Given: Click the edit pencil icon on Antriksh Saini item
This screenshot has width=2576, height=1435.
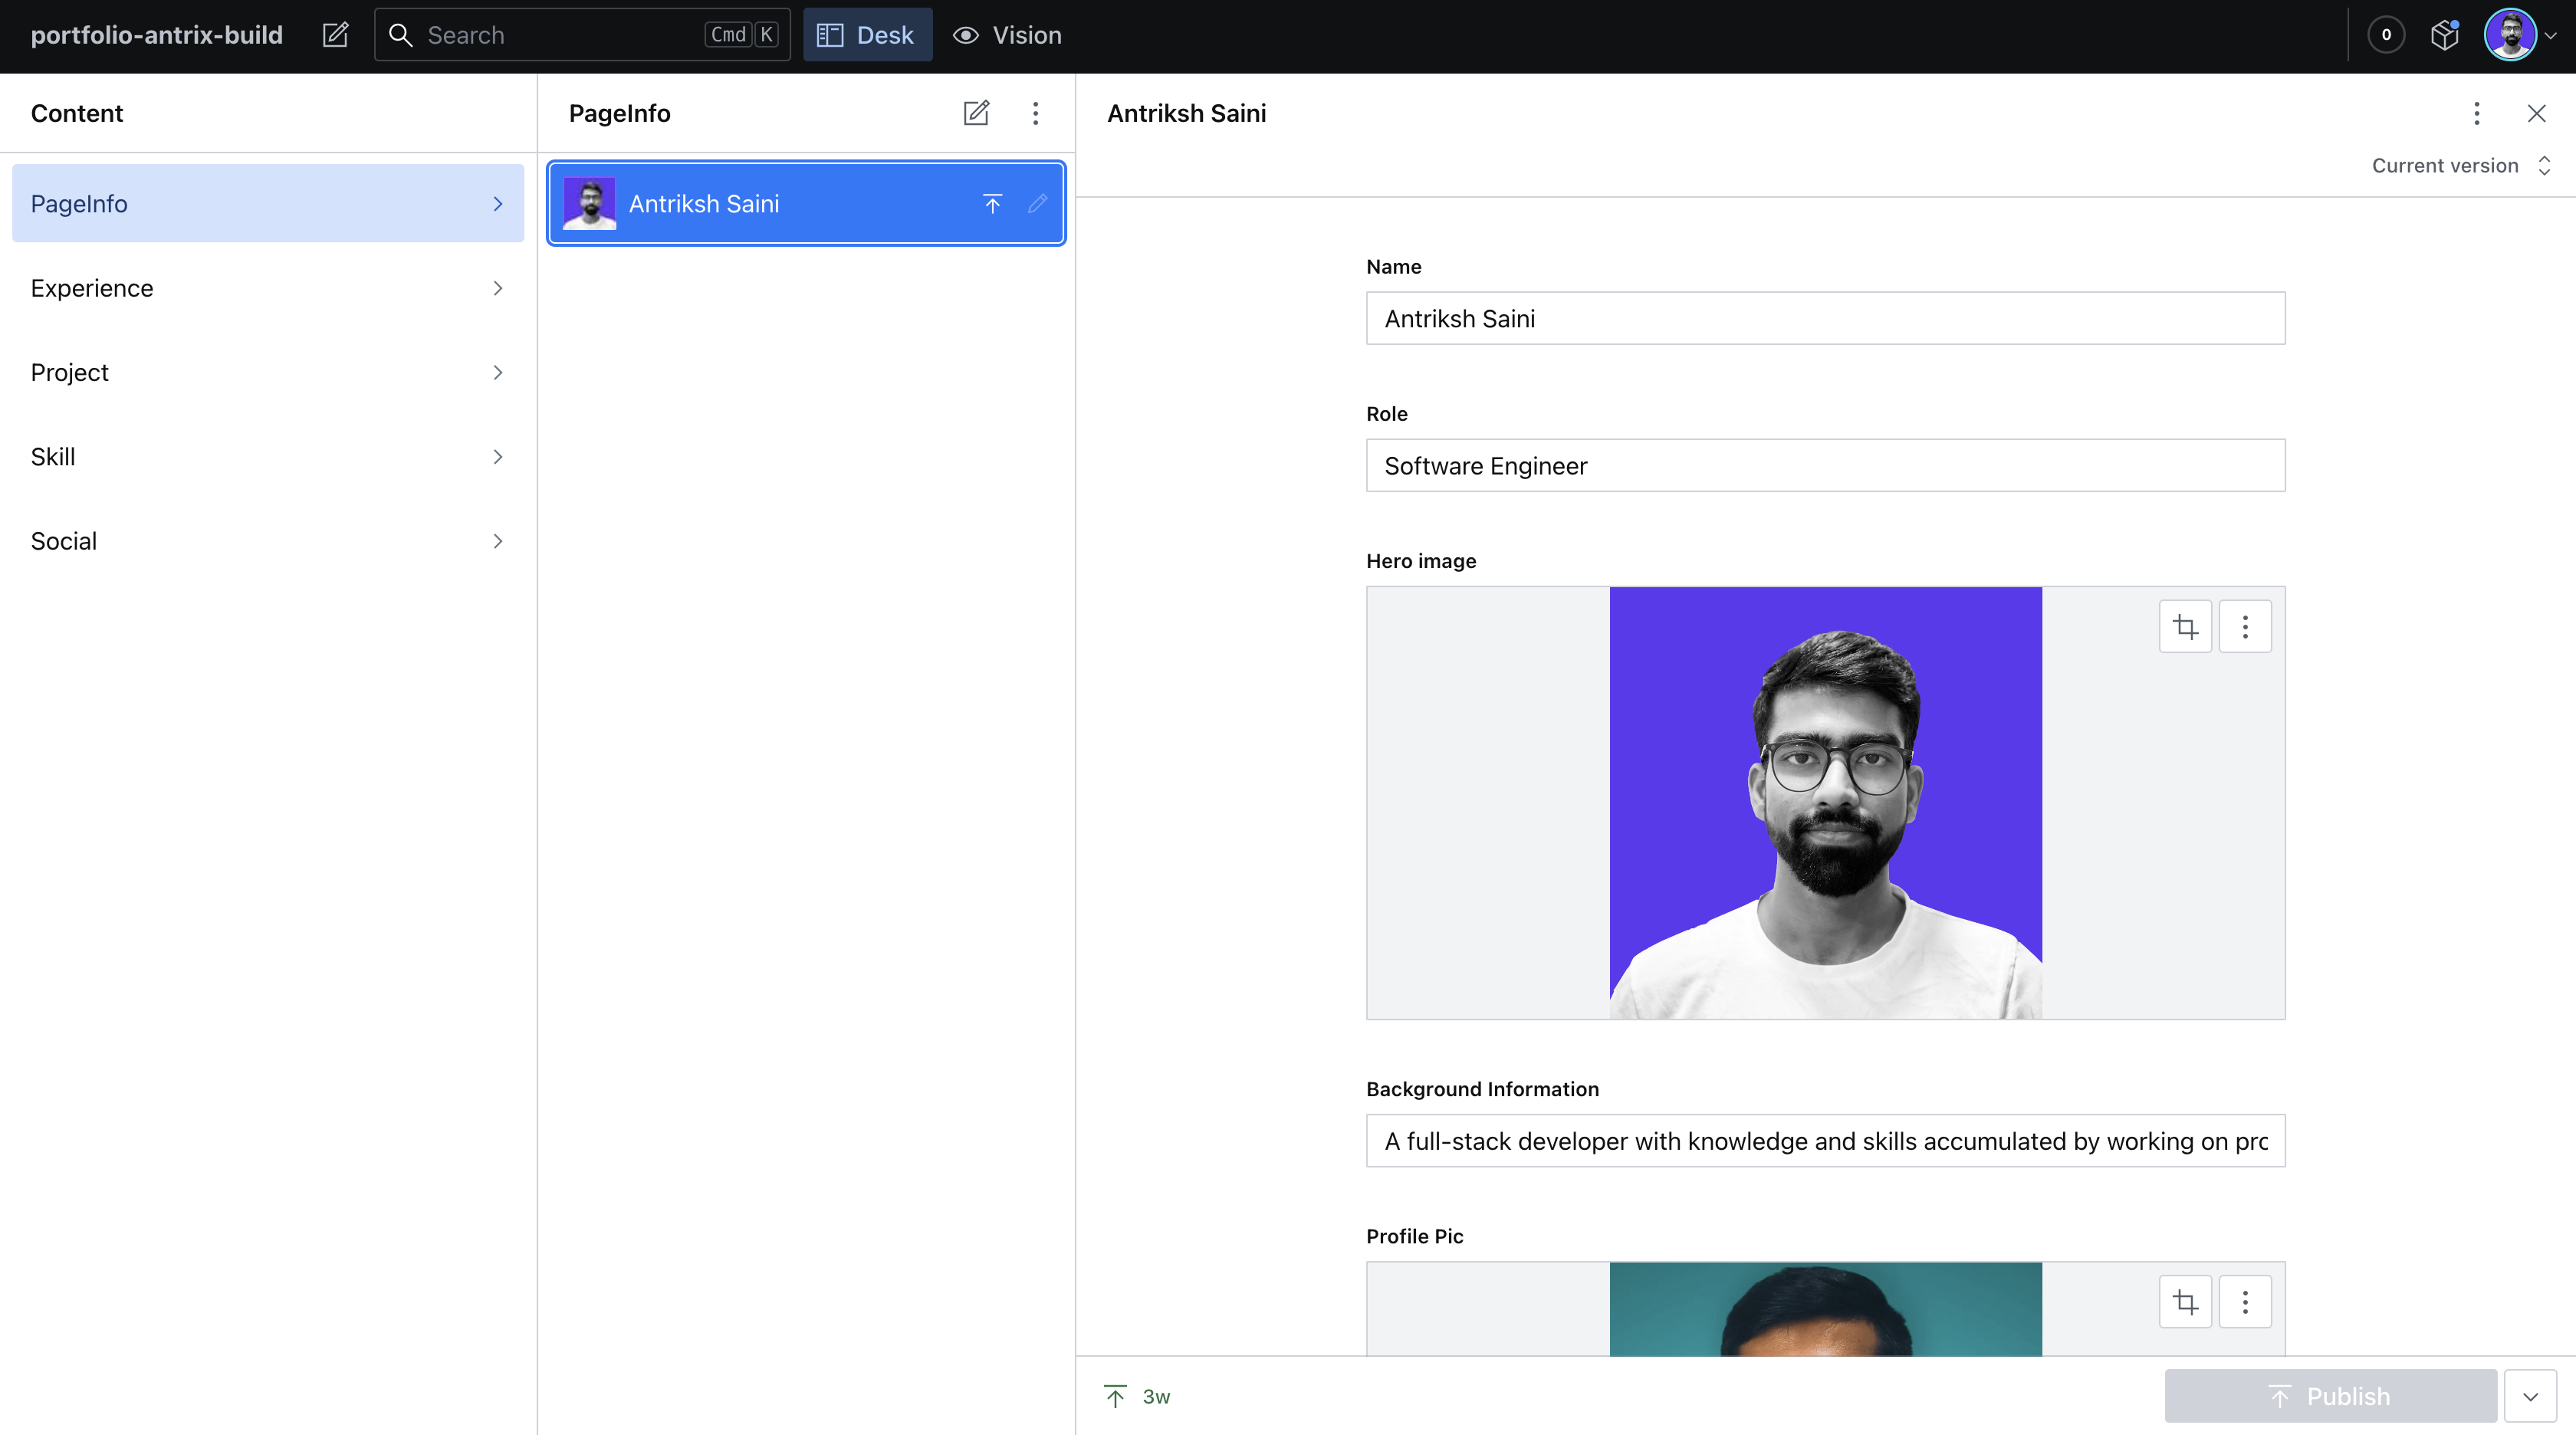Looking at the screenshot, I should tap(1037, 203).
